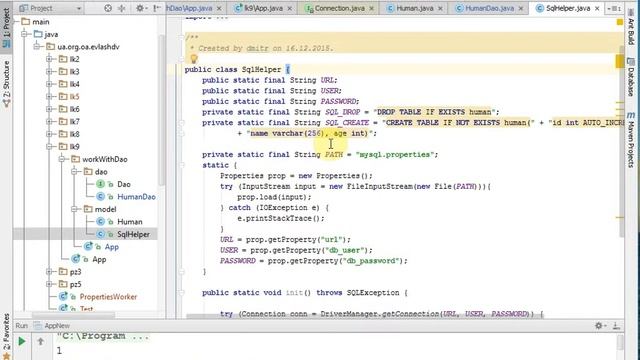This screenshot has height=360, width=640.
Task: Collapse the lk9 package
Action: [x=49, y=147]
